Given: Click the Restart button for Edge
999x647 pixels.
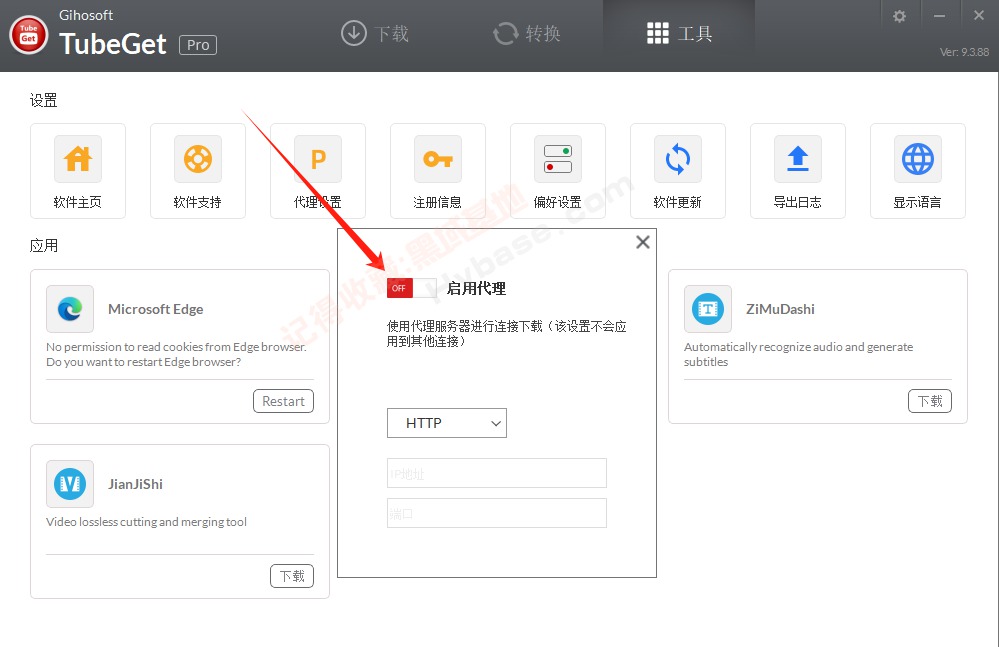Looking at the screenshot, I should pos(284,401).
